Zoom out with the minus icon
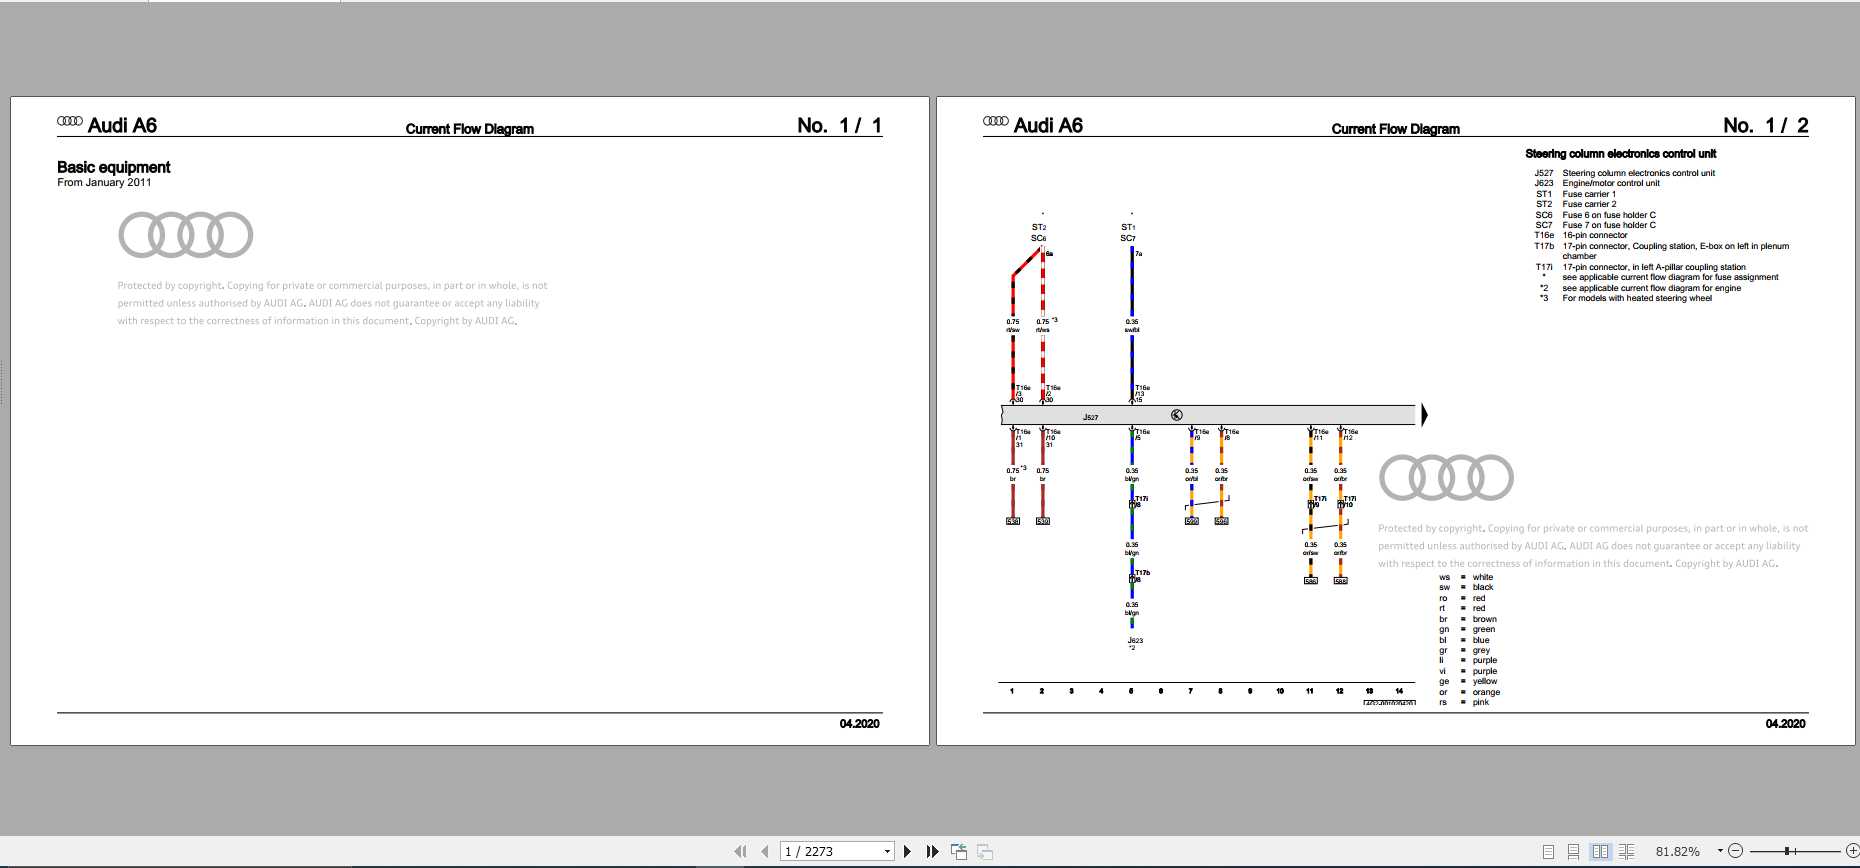Viewport: 1860px width, 868px height. coord(1736,851)
